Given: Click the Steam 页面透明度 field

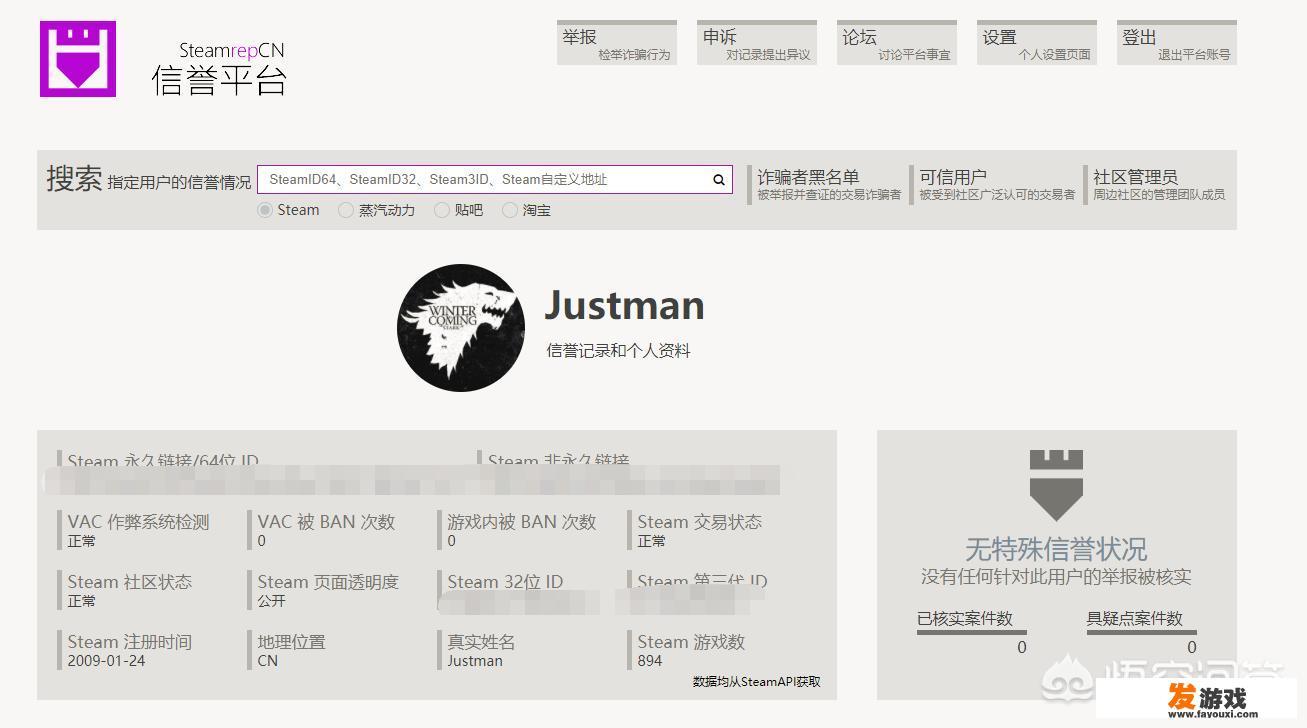Looking at the screenshot, I should pos(325,590).
